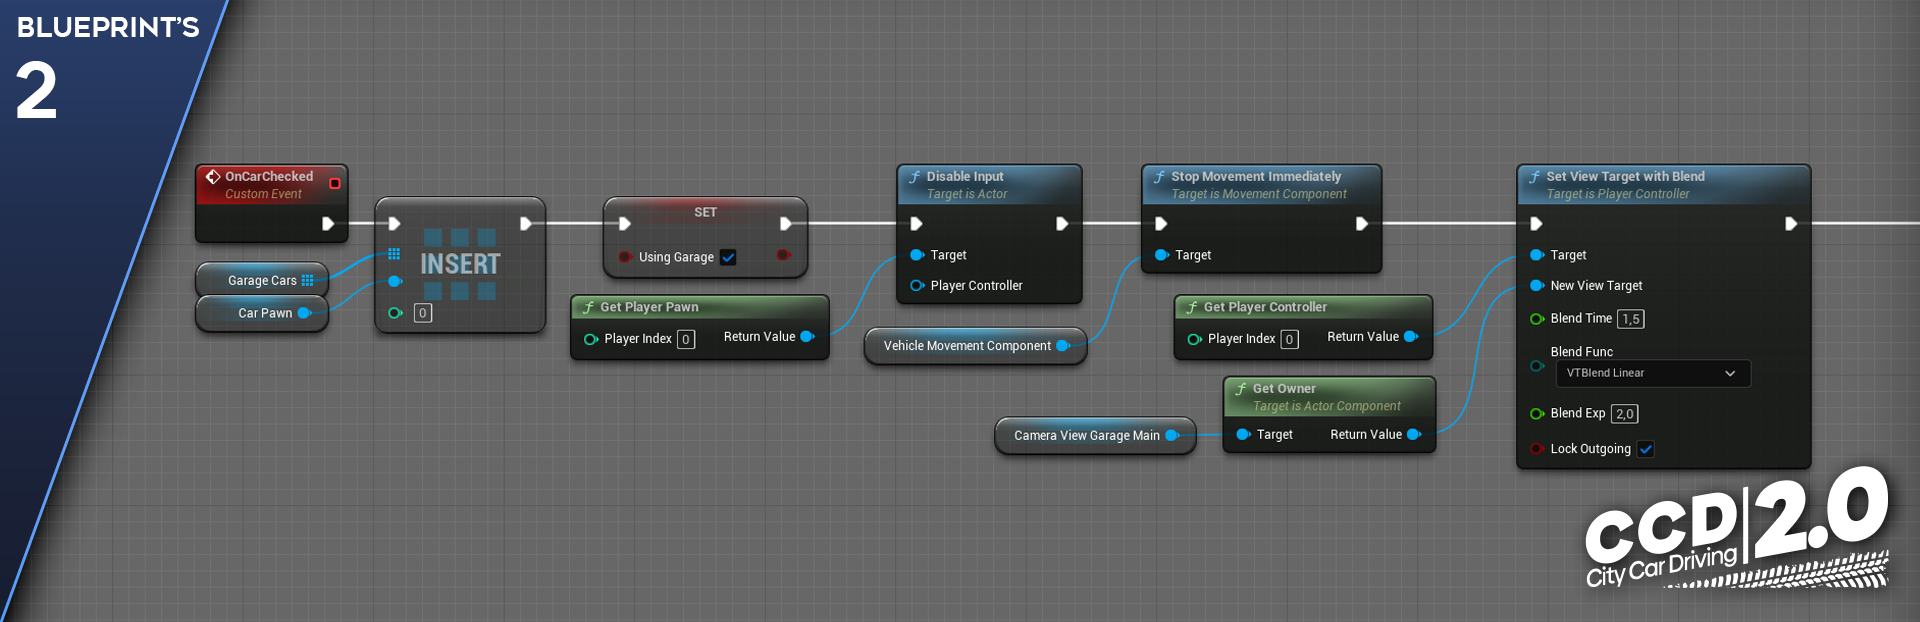Click Set View Target exec input pin

[1536, 224]
